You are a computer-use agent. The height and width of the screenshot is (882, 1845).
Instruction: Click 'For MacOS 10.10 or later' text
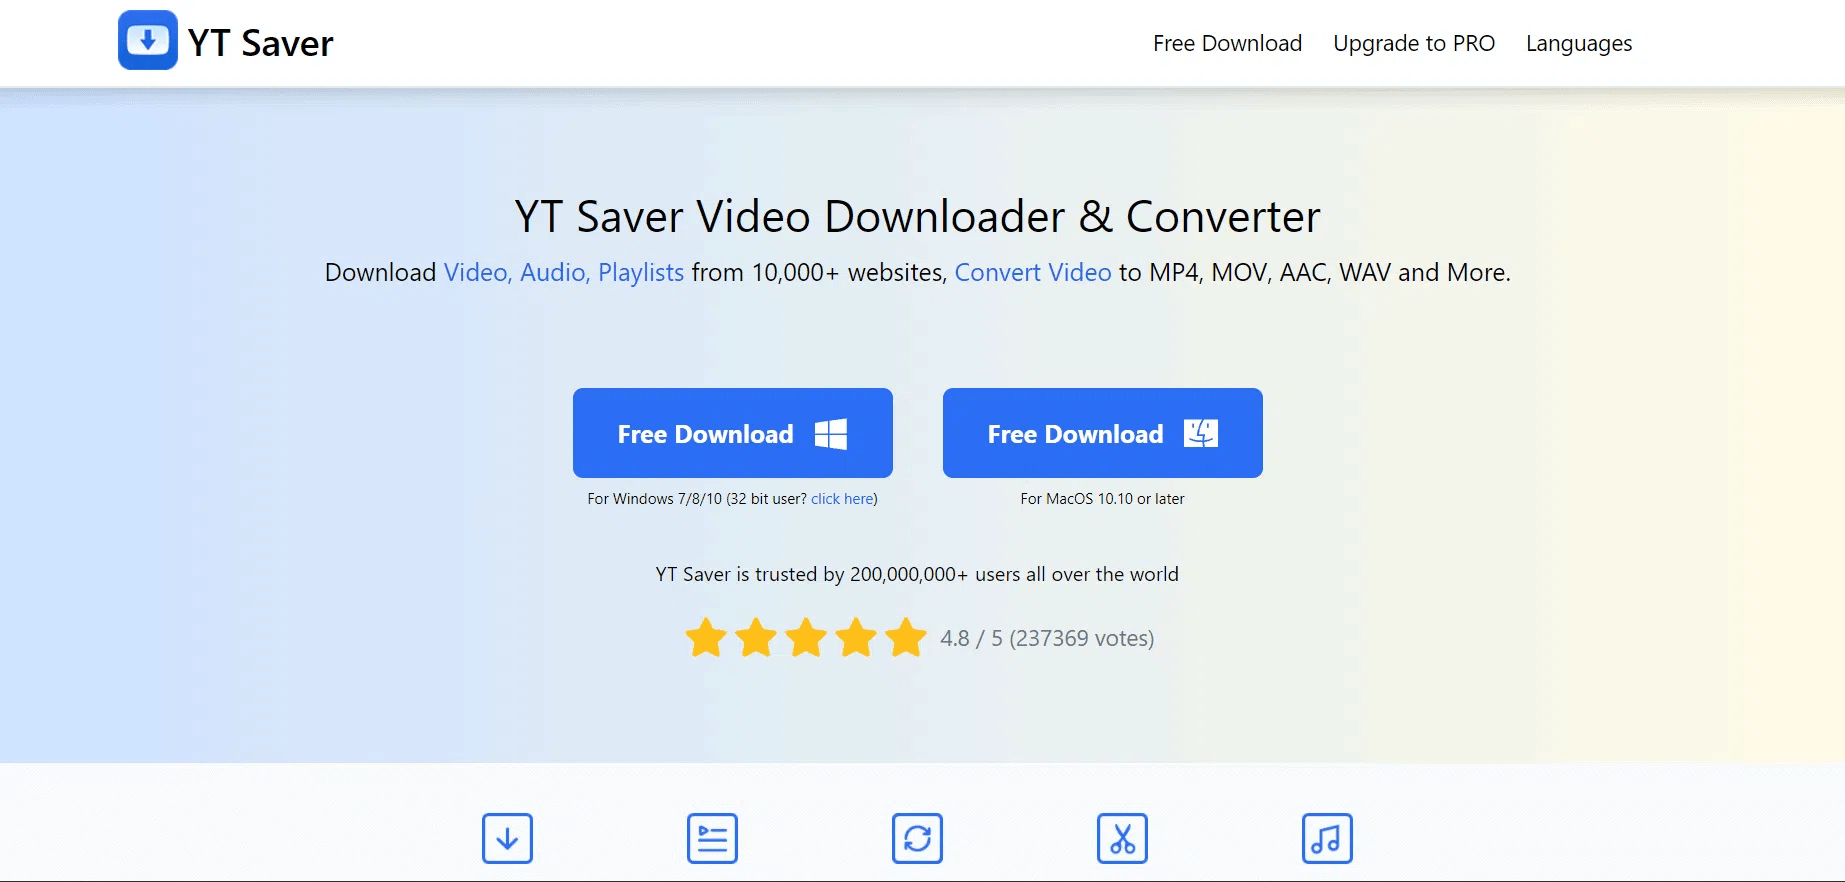click(1102, 498)
